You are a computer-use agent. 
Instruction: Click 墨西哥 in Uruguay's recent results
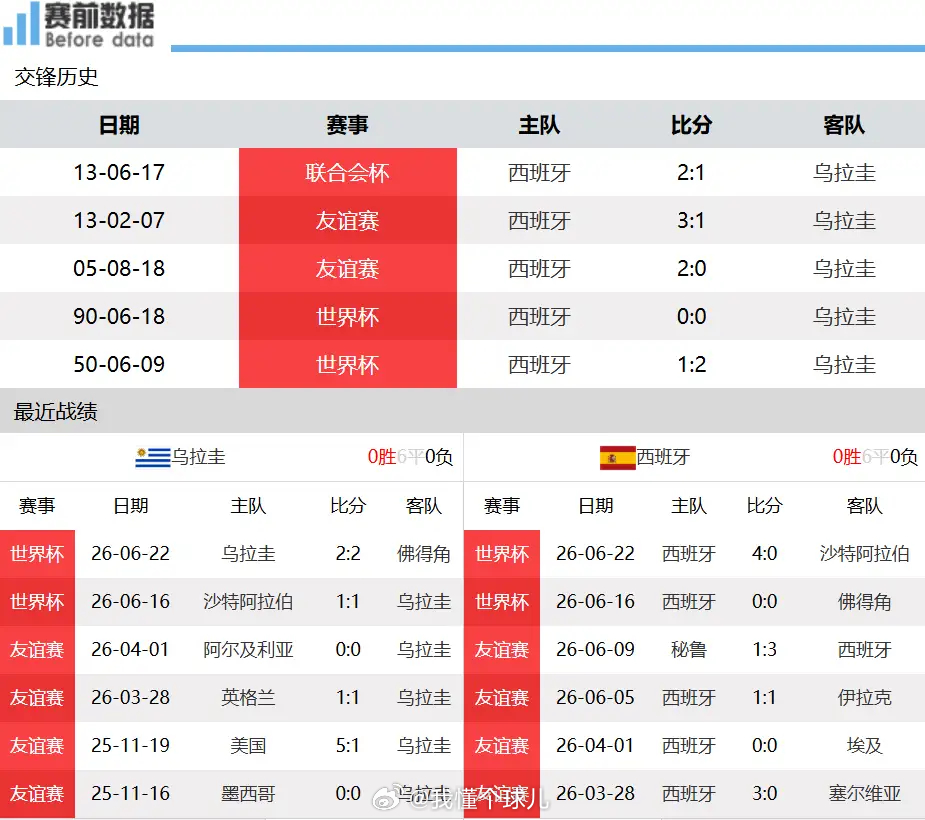tap(248, 793)
